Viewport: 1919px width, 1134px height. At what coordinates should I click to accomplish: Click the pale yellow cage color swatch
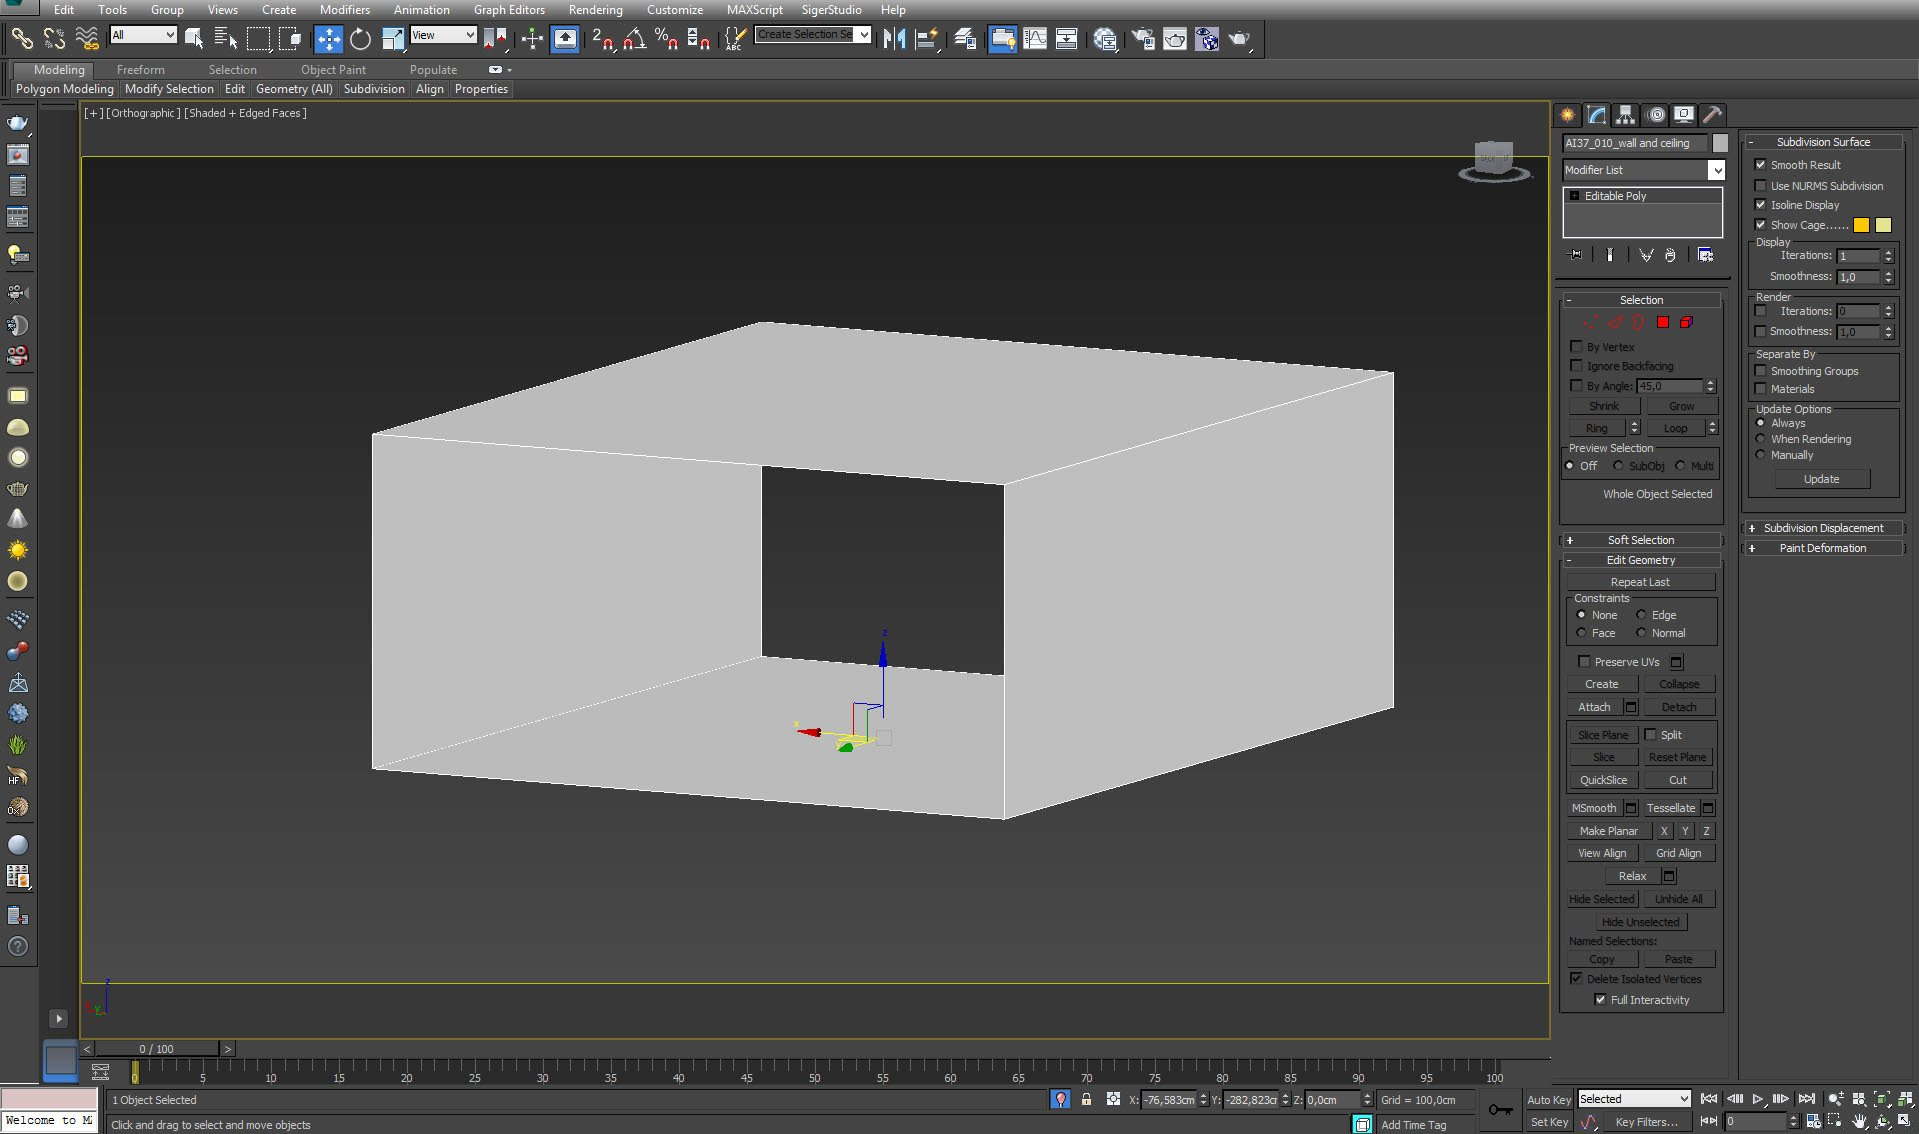pyautogui.click(x=1883, y=225)
